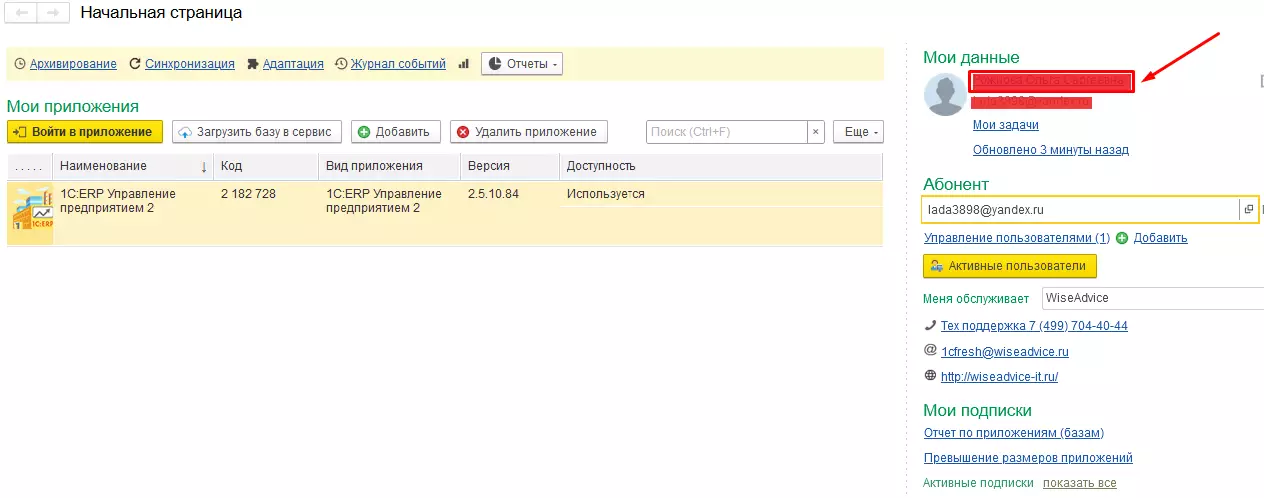The width and height of the screenshot is (1264, 498).
Task: Go back with the left arrow button
Action: coord(21,14)
